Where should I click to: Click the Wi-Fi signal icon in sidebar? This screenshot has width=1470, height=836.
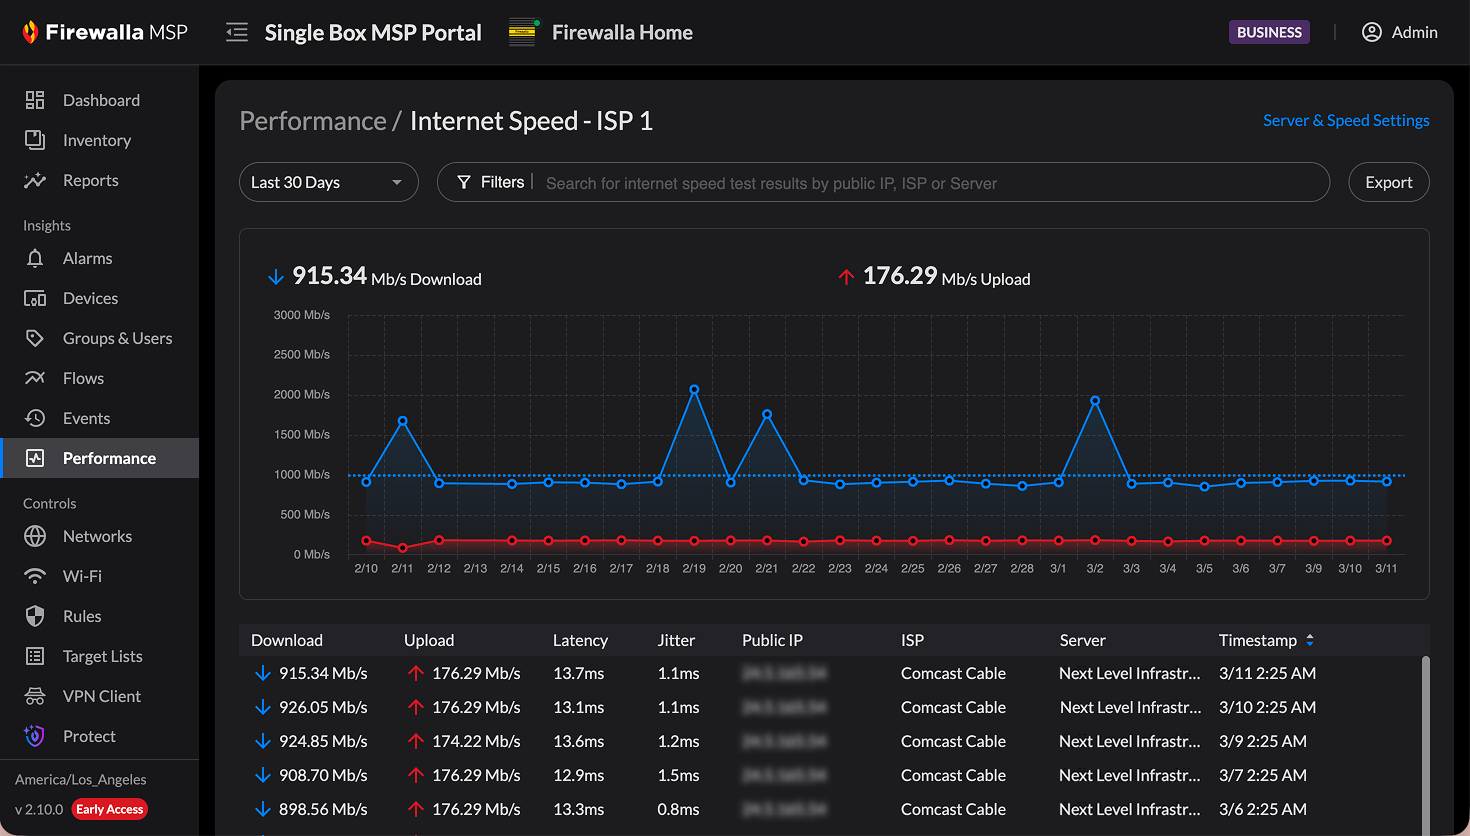click(x=35, y=576)
